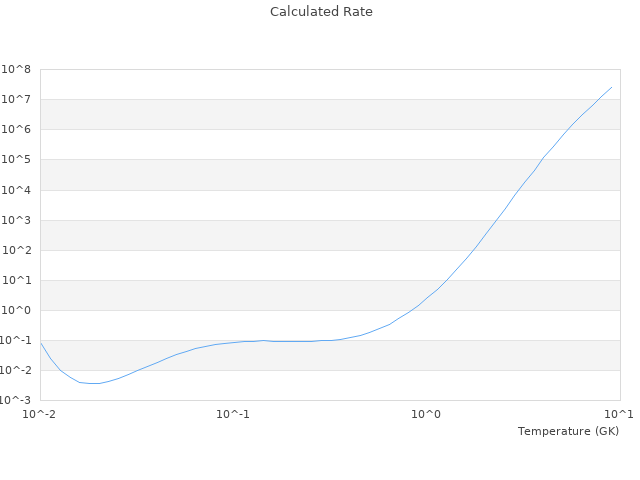This screenshot has height=480, width=640.
Task: Select the 10^1 x-axis tick label
Action: pos(620,414)
